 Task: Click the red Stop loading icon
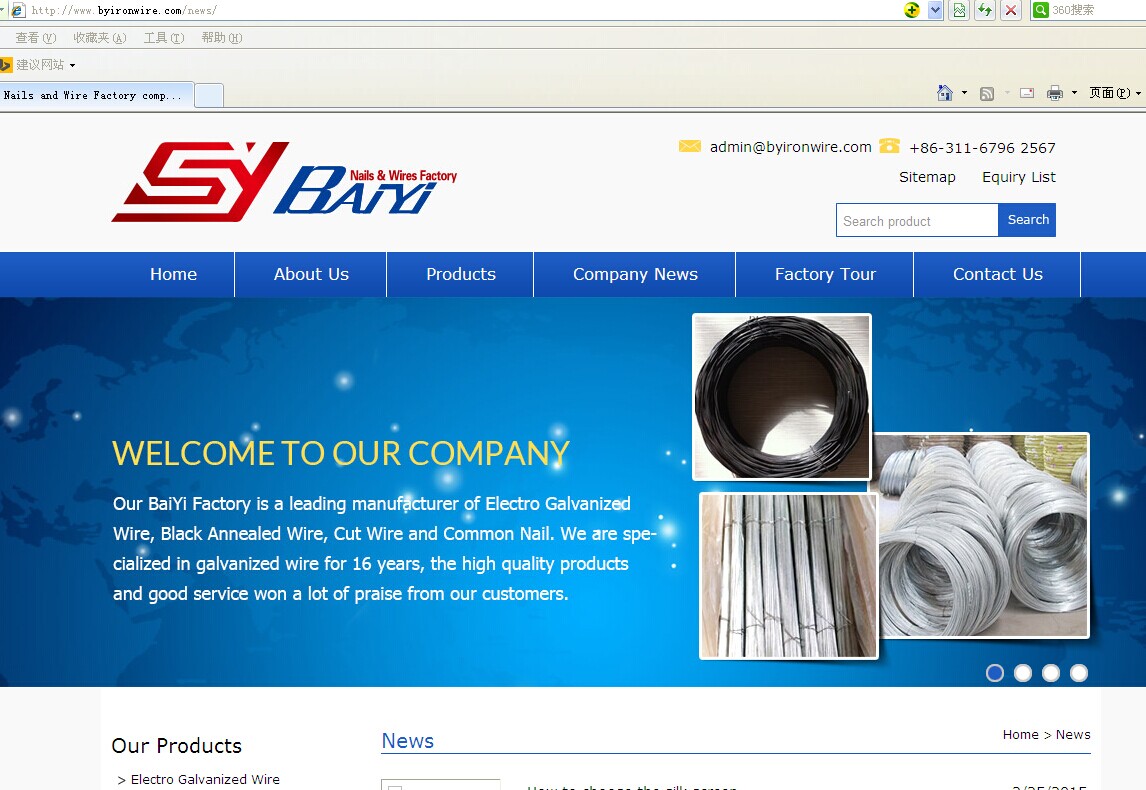click(x=1011, y=10)
